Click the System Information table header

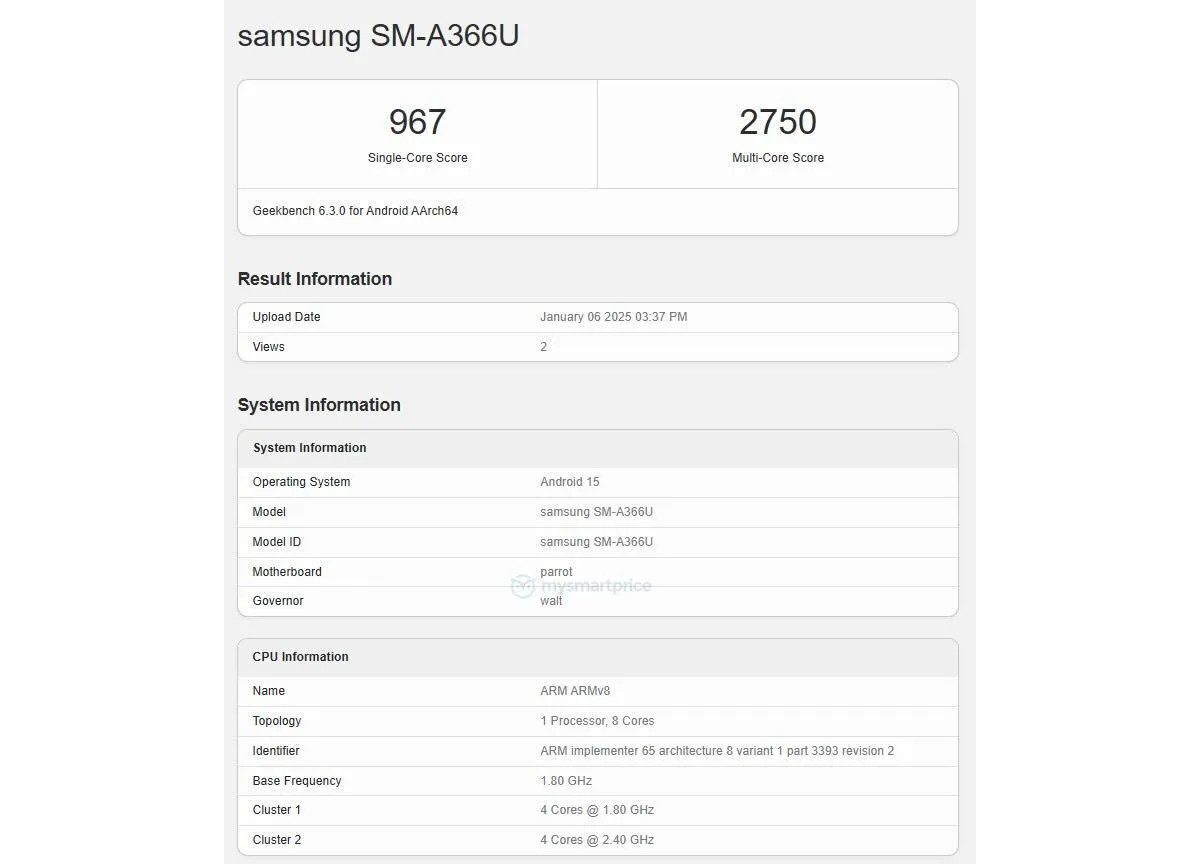[309, 448]
